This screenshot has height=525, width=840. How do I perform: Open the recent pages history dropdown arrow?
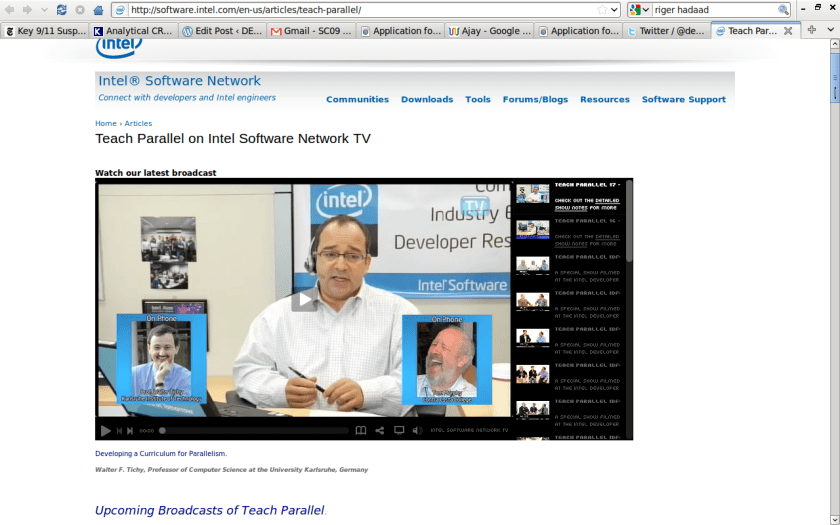44,10
